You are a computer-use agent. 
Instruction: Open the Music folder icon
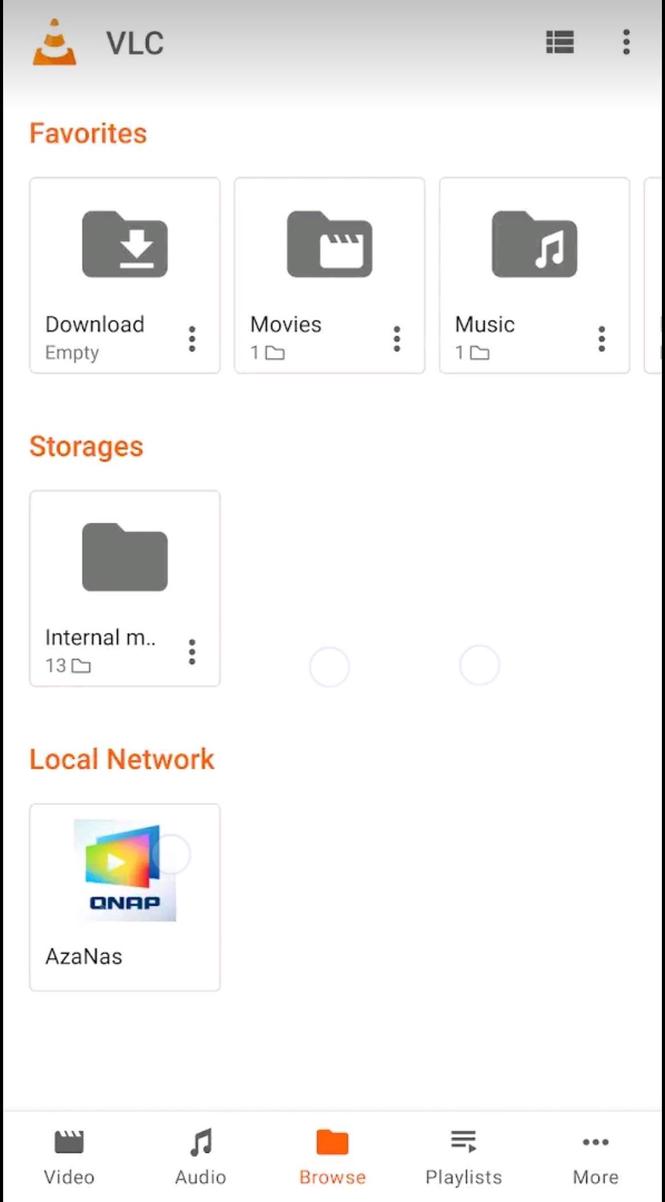pyautogui.click(x=534, y=245)
